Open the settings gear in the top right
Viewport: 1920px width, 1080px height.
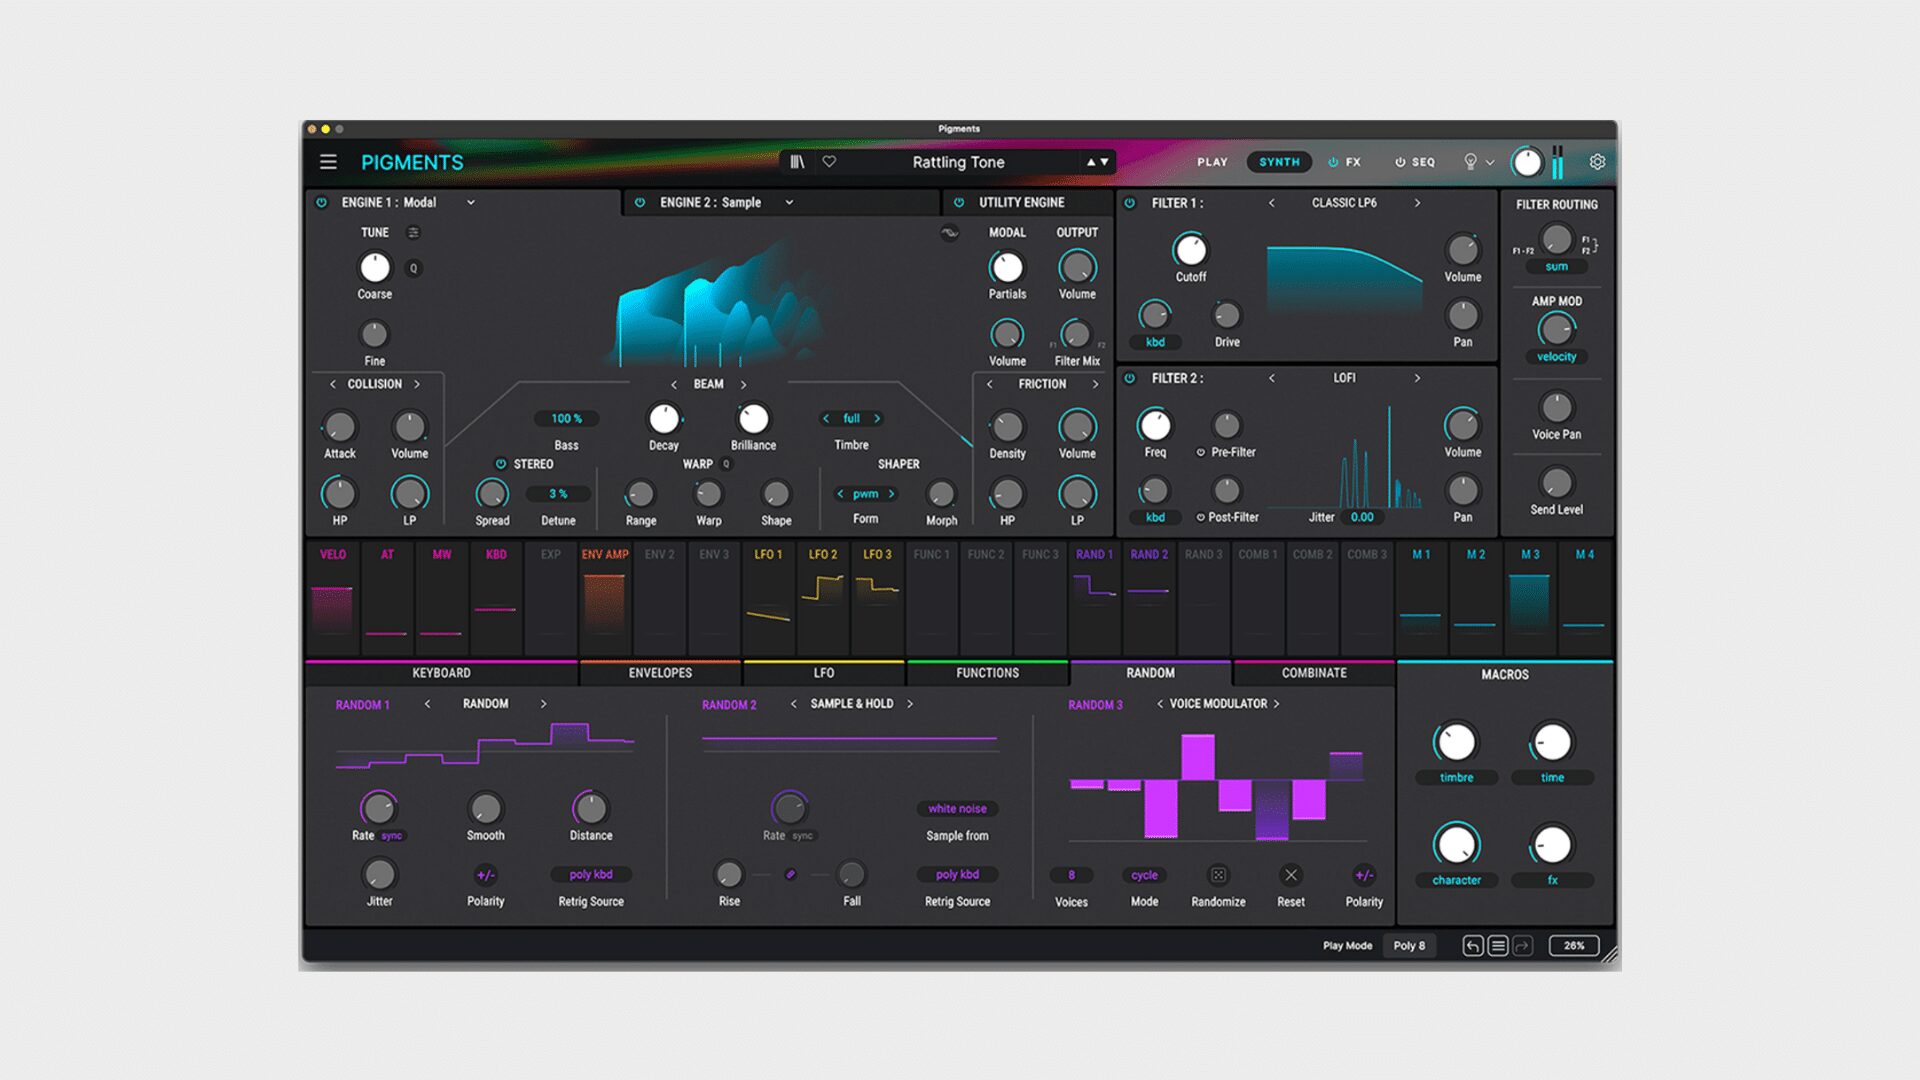pos(1597,162)
